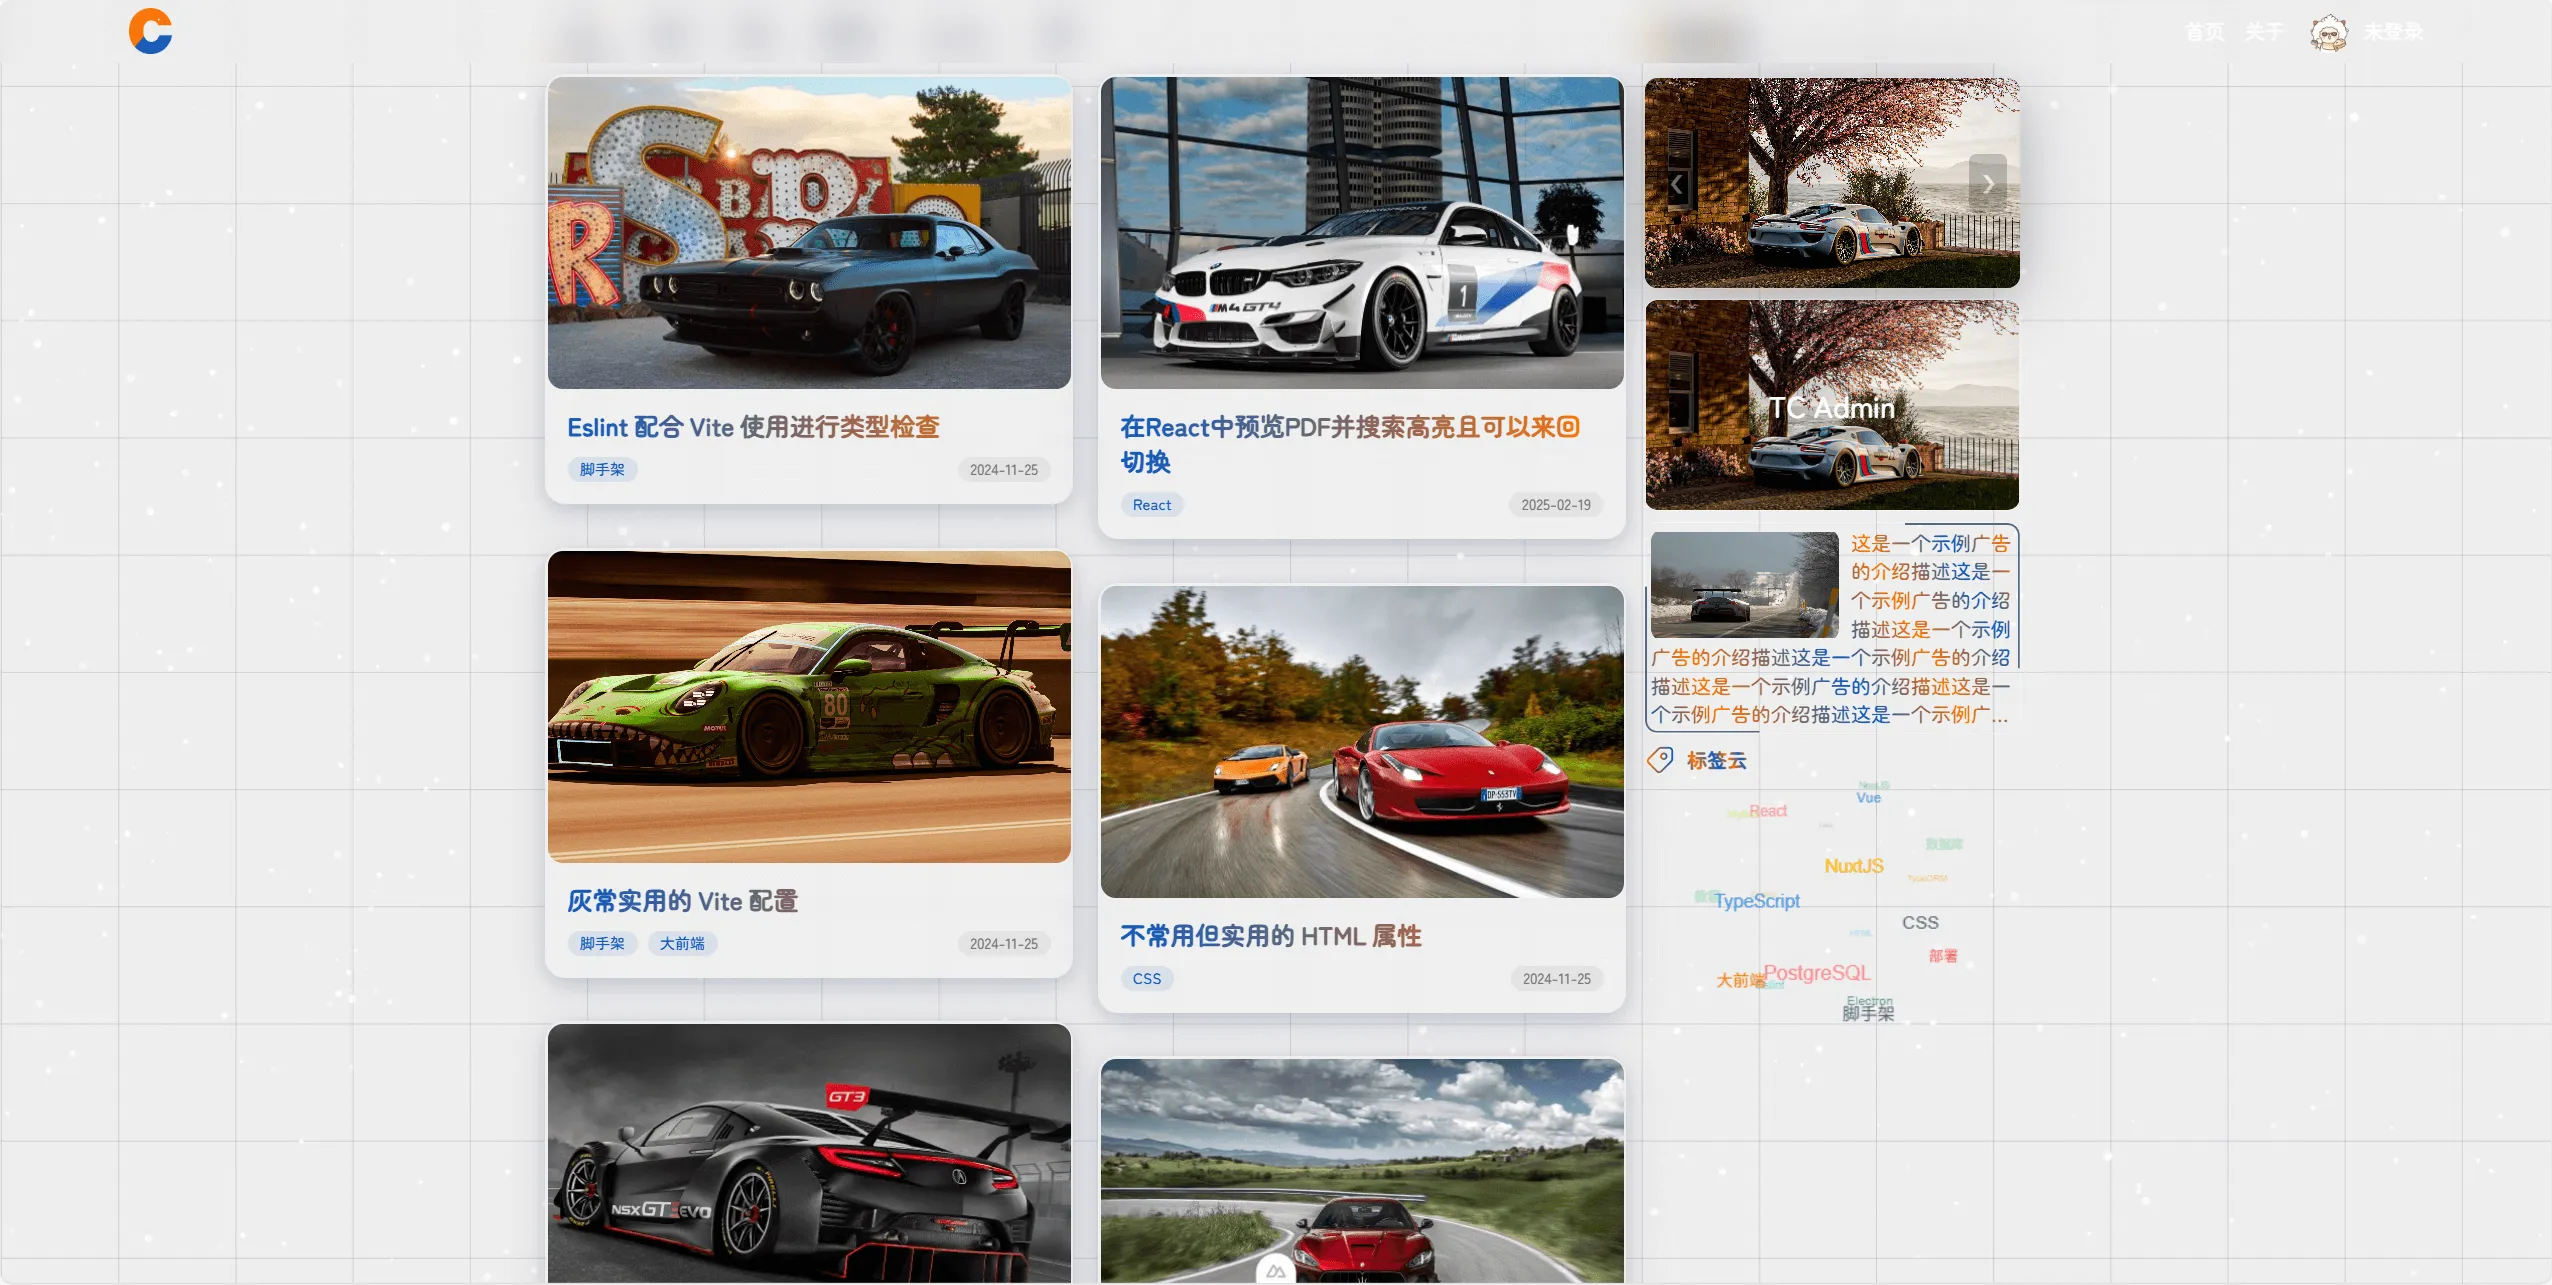The image size is (2552, 1285).
Task: Click the BMW M4 GT4 cover image
Action: tap(1362, 233)
